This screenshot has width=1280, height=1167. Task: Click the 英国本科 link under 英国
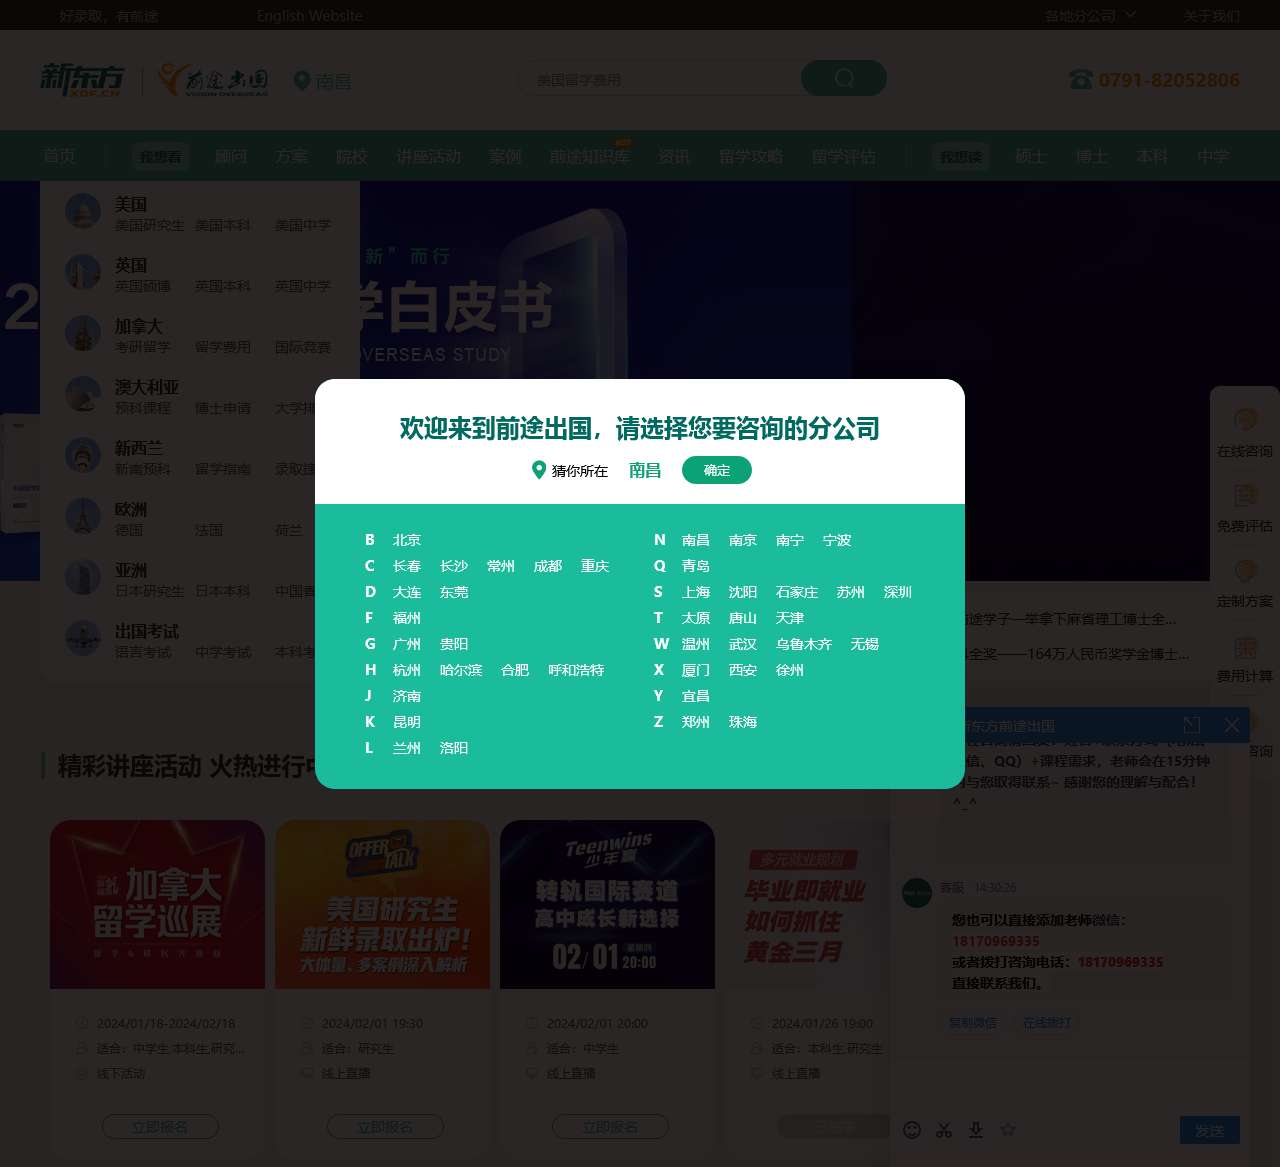223,286
